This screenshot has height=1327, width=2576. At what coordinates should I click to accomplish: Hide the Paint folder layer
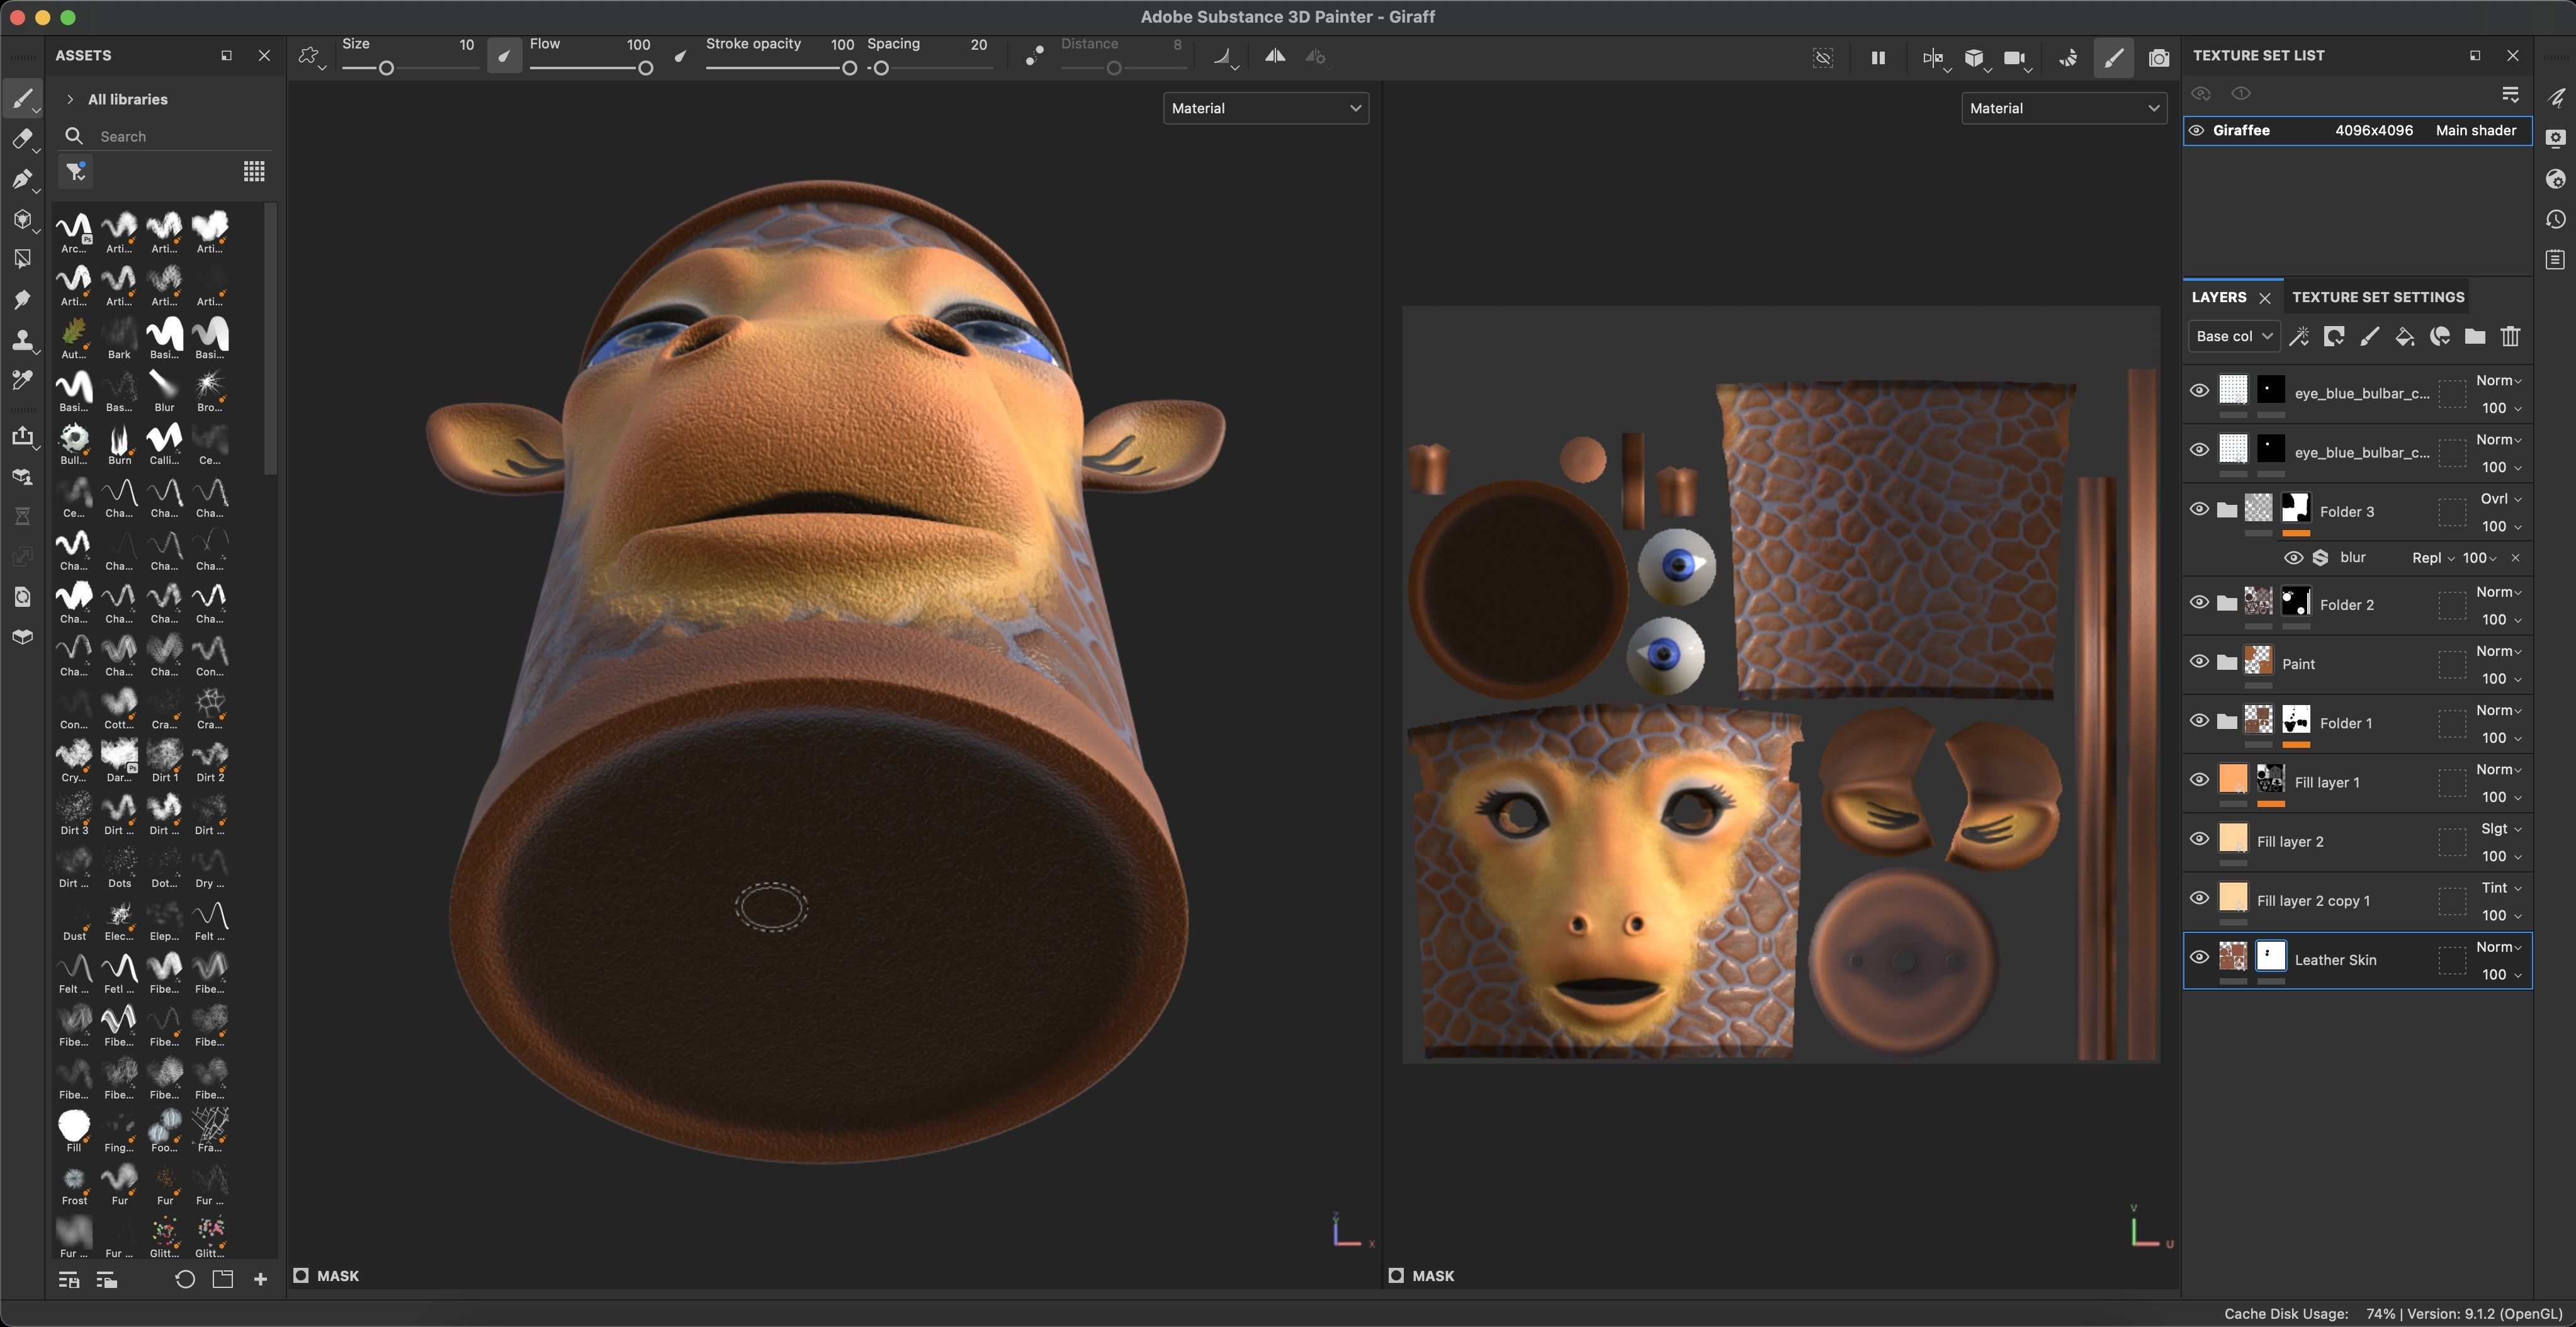[x=2199, y=661]
